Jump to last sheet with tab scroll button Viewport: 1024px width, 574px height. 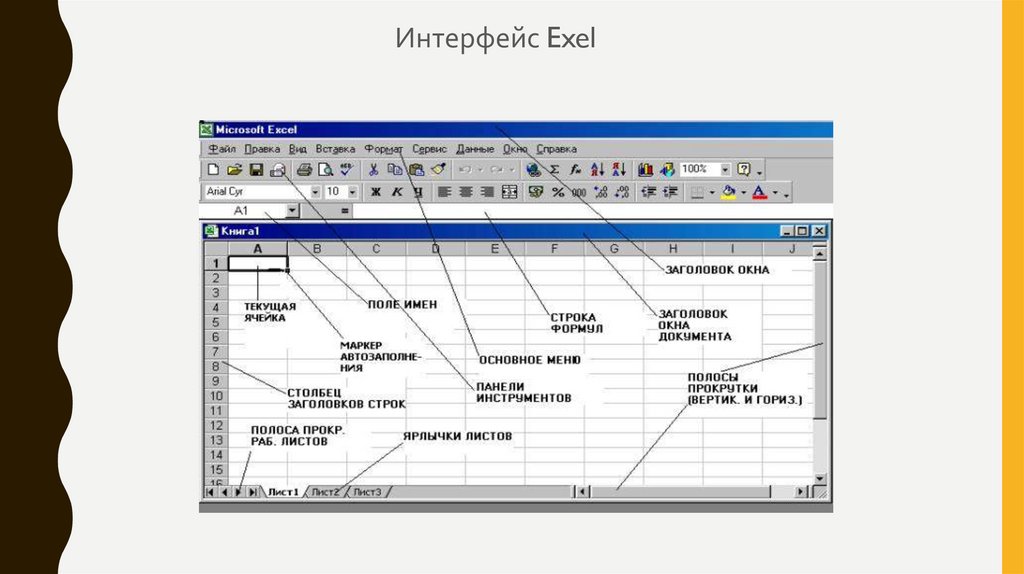(253, 492)
